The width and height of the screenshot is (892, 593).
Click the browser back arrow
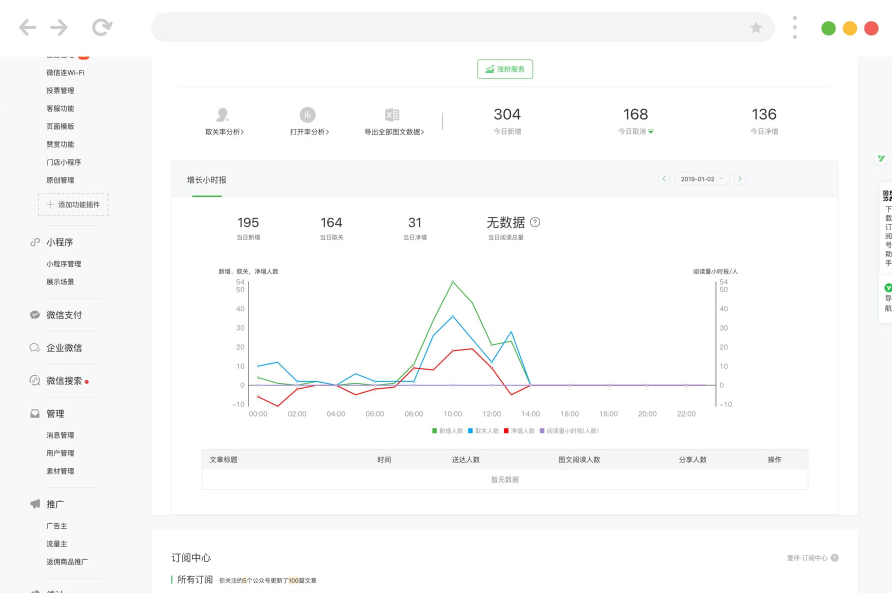click(x=27, y=28)
